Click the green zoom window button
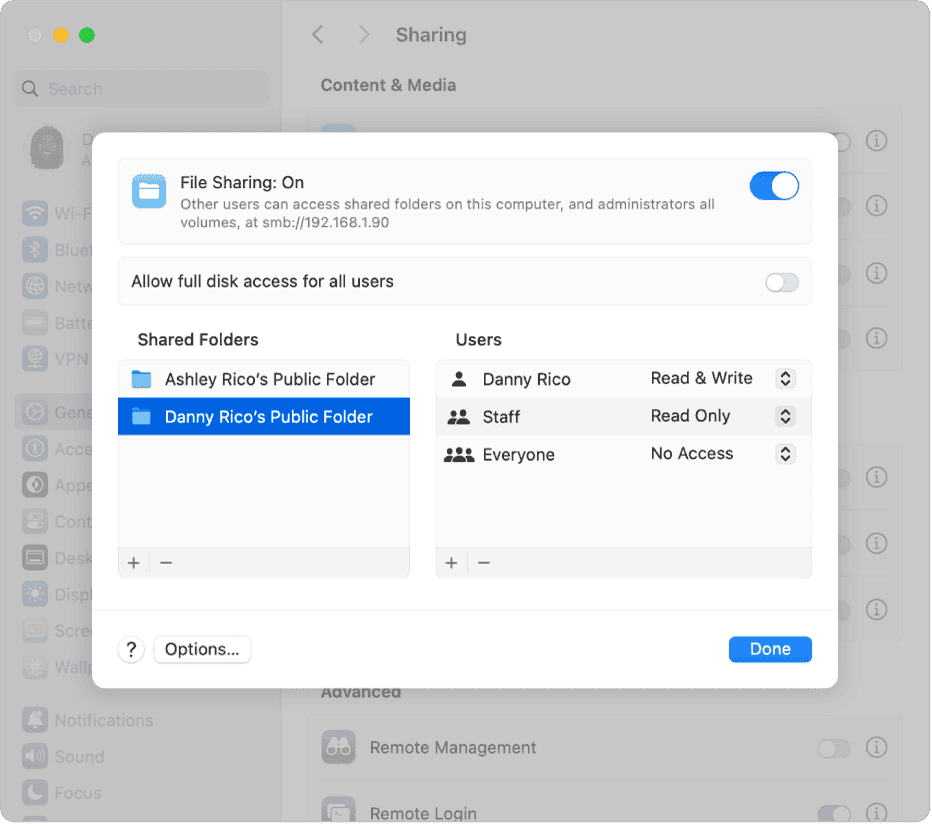 click(87, 35)
